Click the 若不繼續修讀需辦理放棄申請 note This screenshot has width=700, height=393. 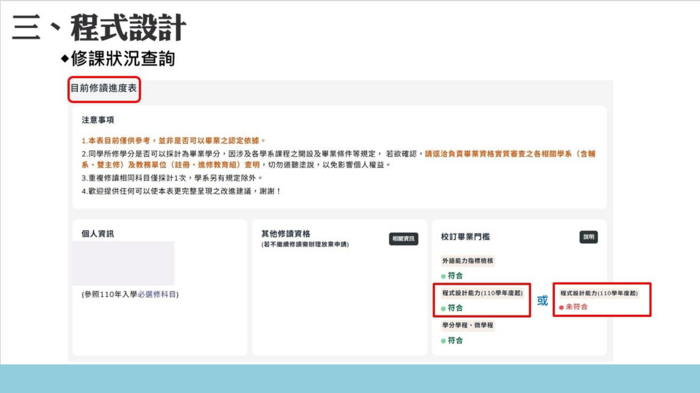tap(305, 244)
